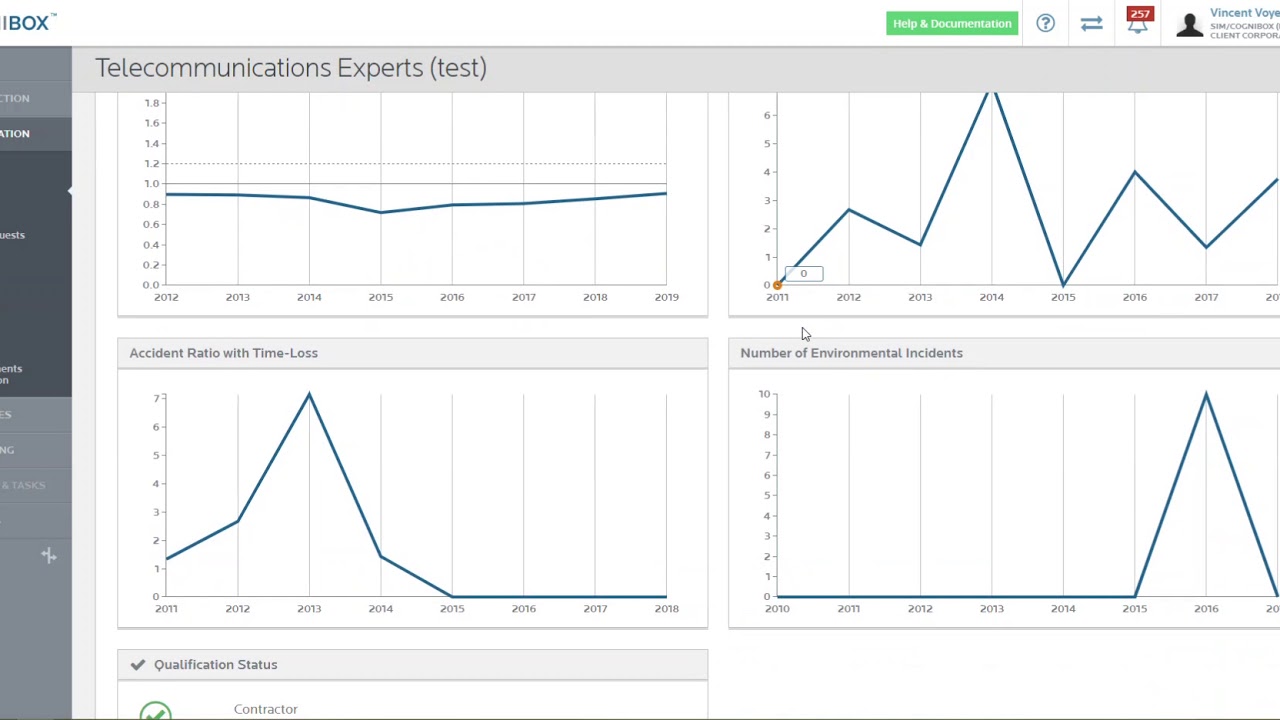Click 2016 peak in Environmental Incidents chart
Screen dimensions: 1280x720
(1206, 395)
